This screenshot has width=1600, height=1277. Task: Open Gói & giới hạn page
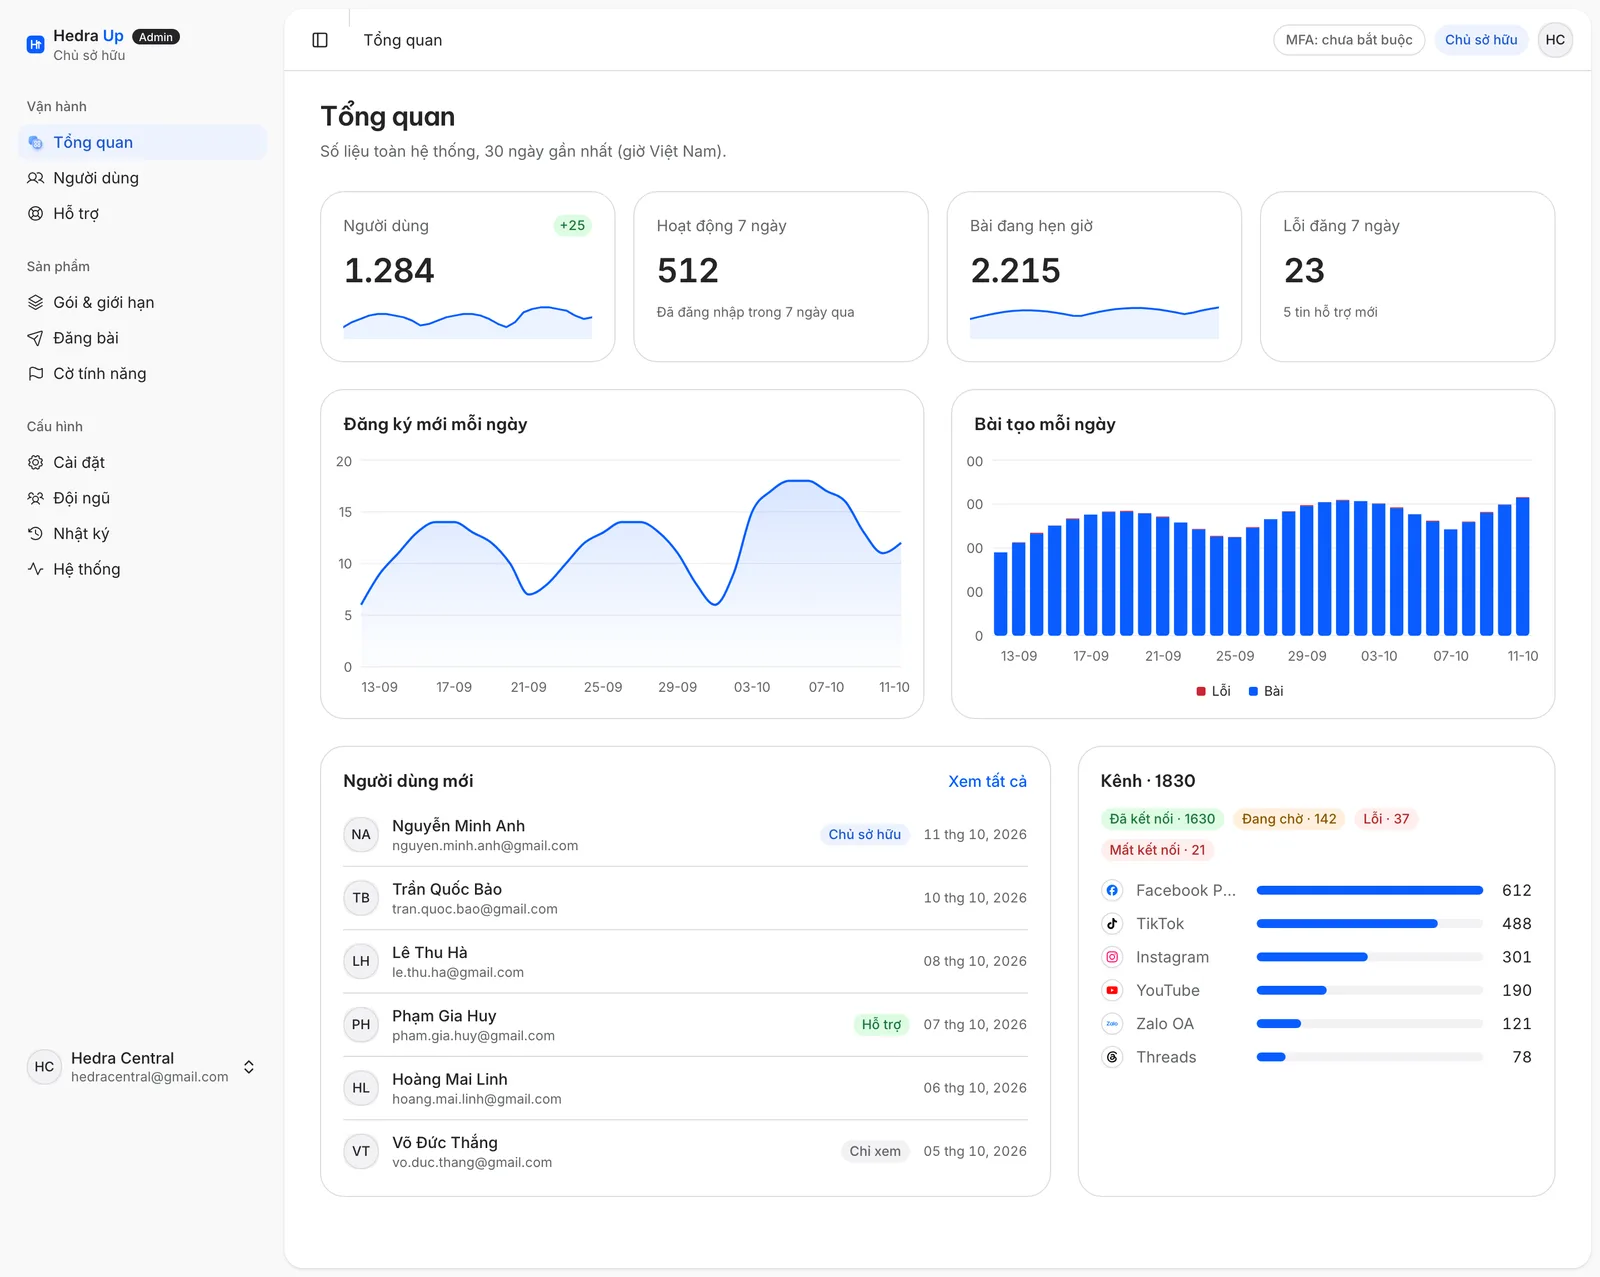tap(142, 302)
